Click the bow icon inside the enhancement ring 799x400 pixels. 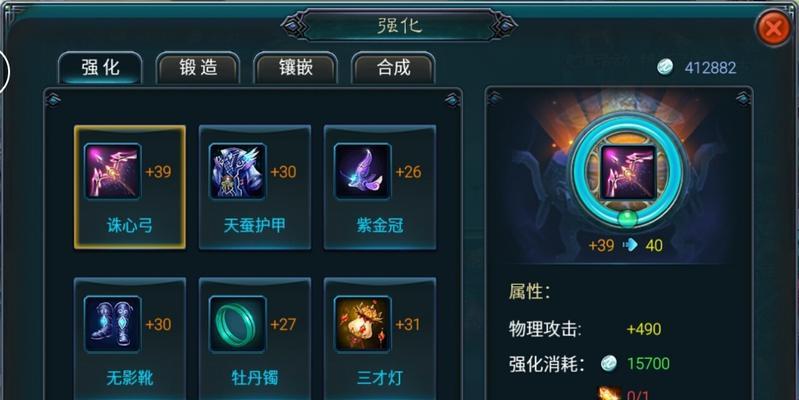[x=628, y=172]
